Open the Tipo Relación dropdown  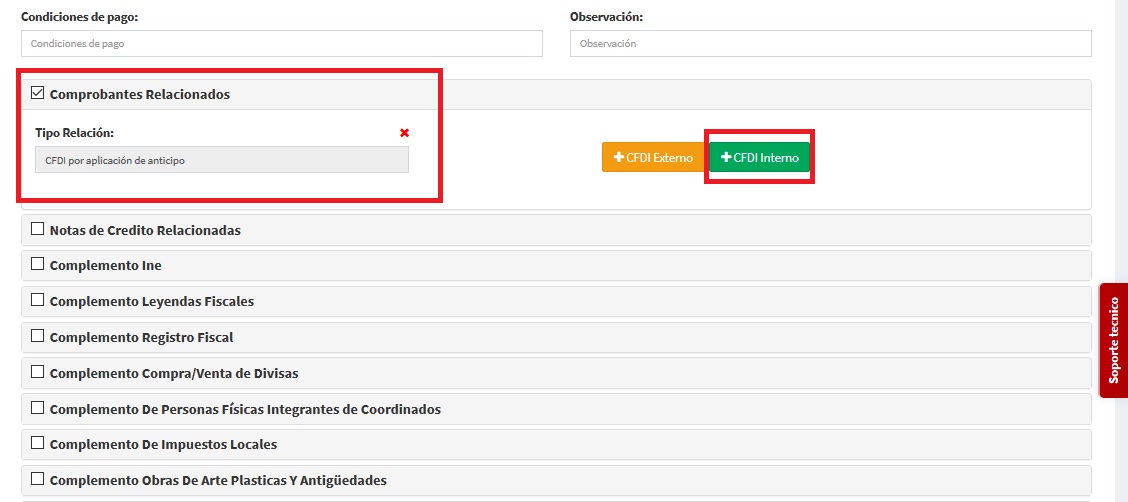(221, 160)
